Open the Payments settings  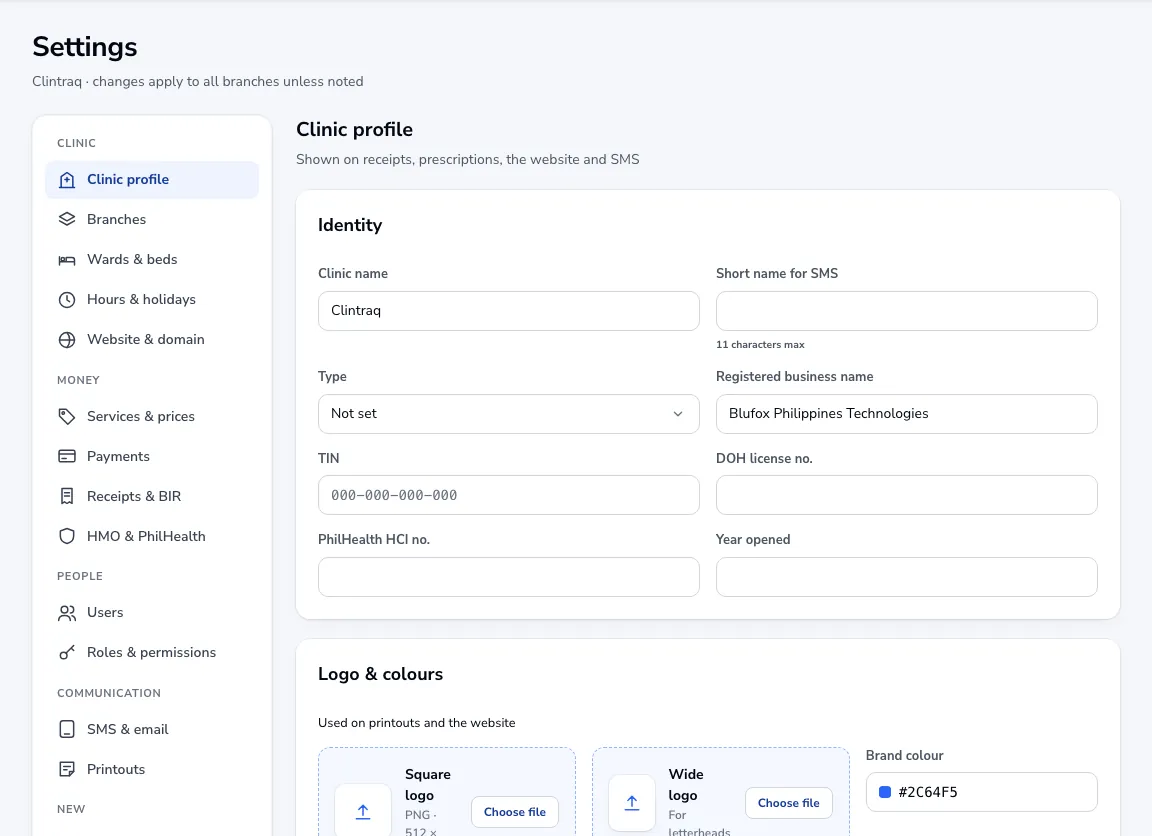pos(152,456)
